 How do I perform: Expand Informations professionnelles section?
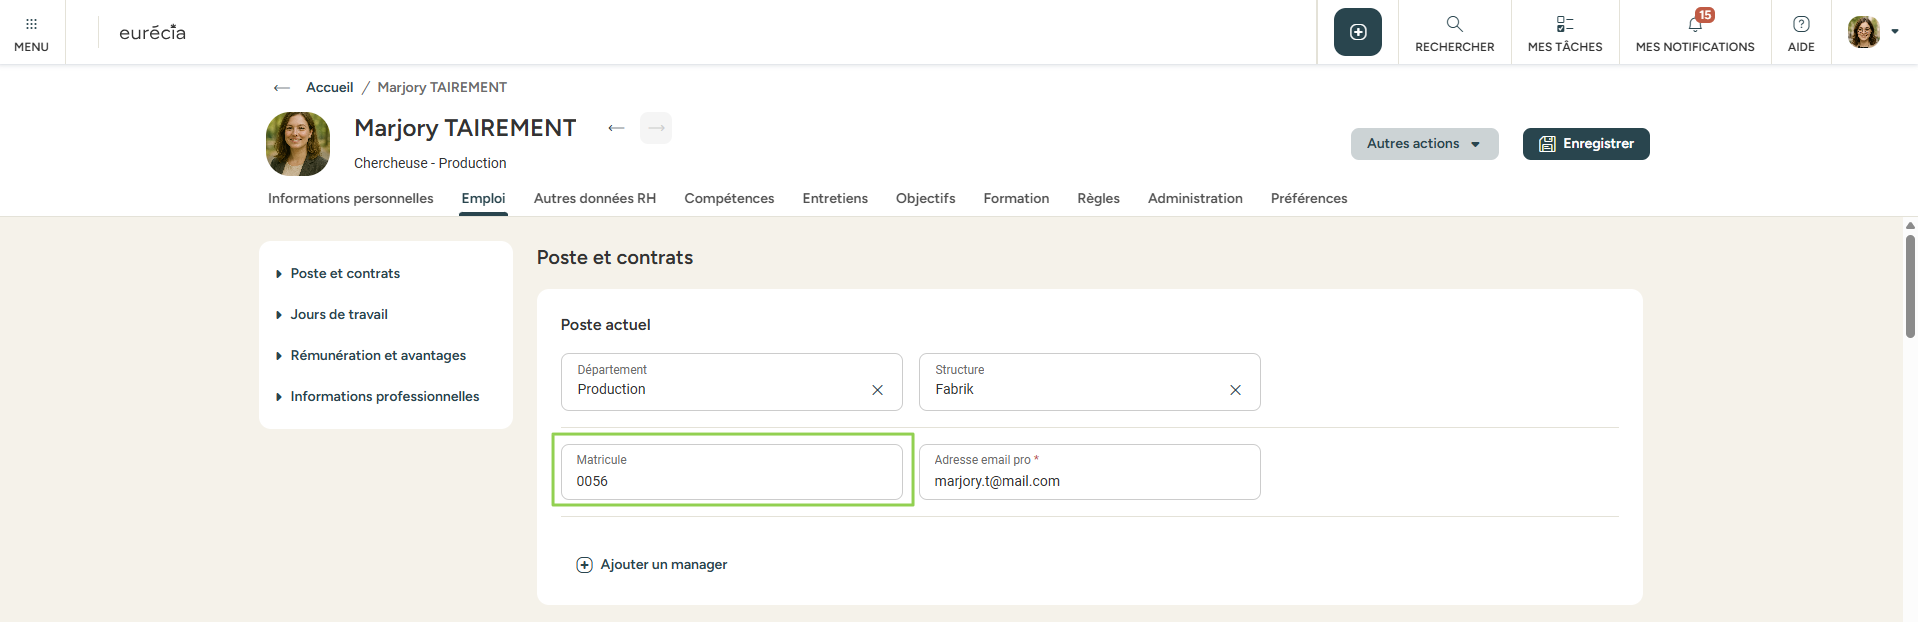[384, 396]
